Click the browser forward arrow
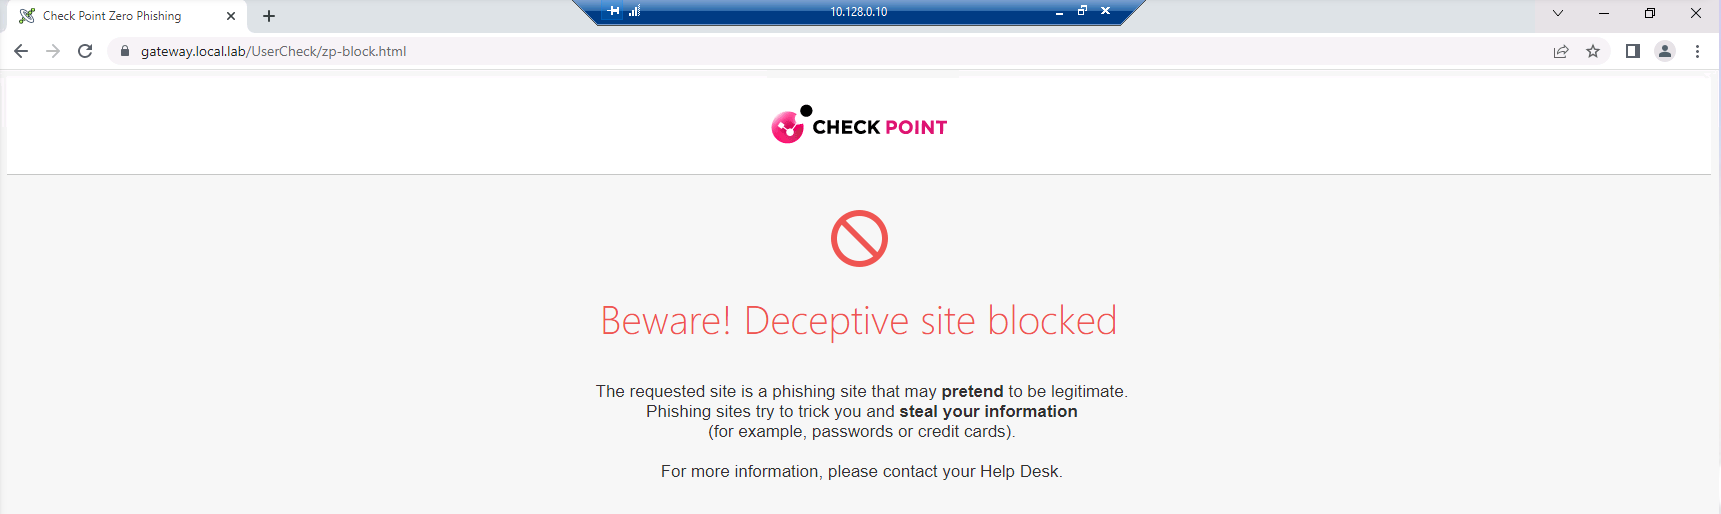 tap(53, 51)
